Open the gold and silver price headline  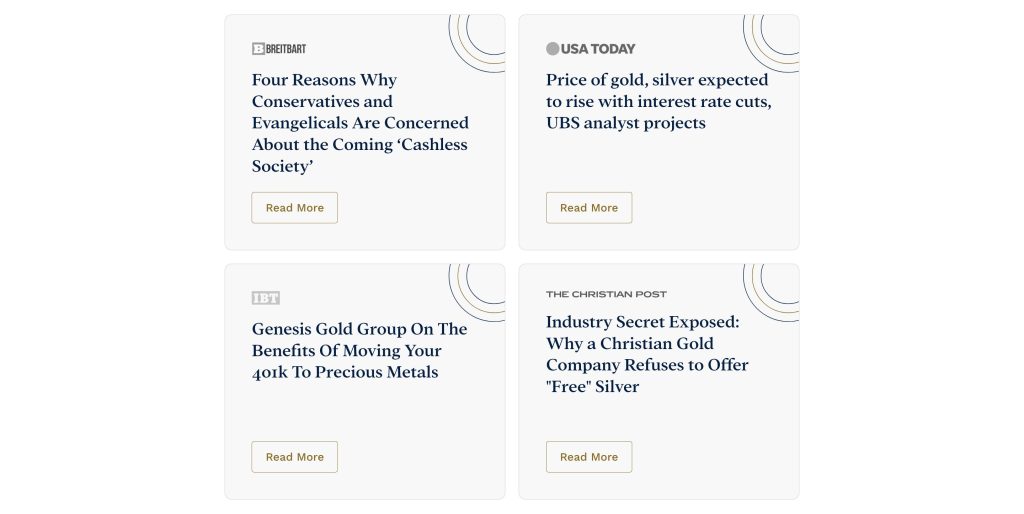658,101
